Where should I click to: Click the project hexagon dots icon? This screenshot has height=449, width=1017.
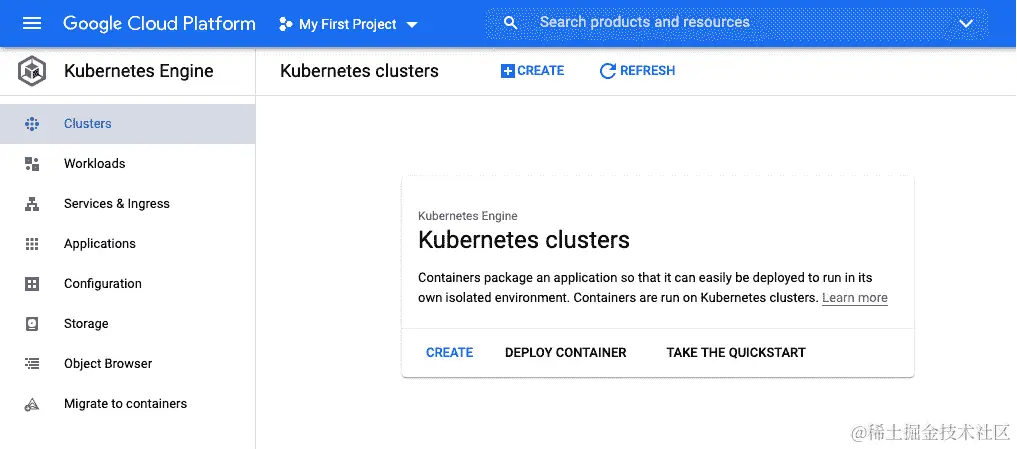point(285,25)
